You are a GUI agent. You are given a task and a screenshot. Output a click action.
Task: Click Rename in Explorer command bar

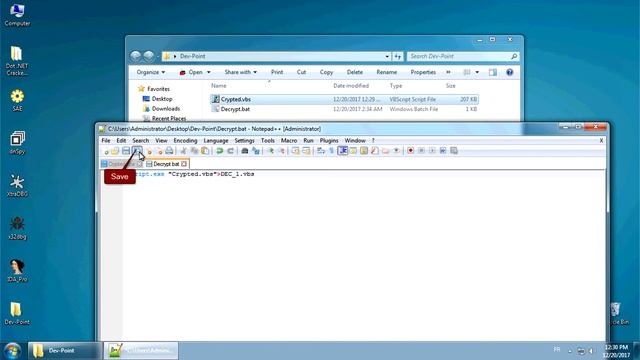(387, 72)
